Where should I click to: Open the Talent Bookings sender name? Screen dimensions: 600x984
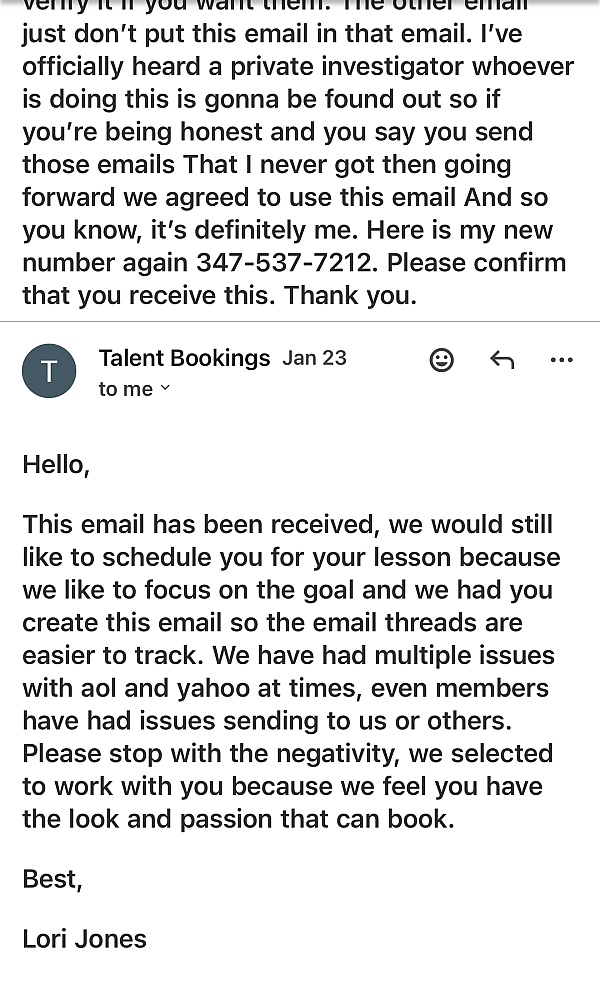pyautogui.click(x=184, y=358)
